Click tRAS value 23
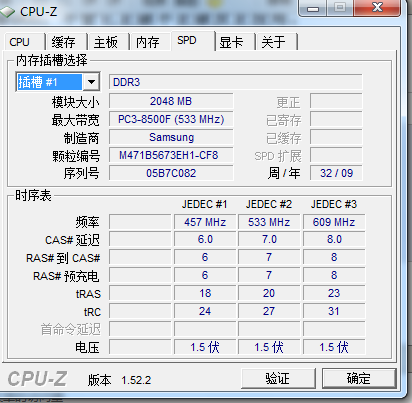 coord(334,293)
